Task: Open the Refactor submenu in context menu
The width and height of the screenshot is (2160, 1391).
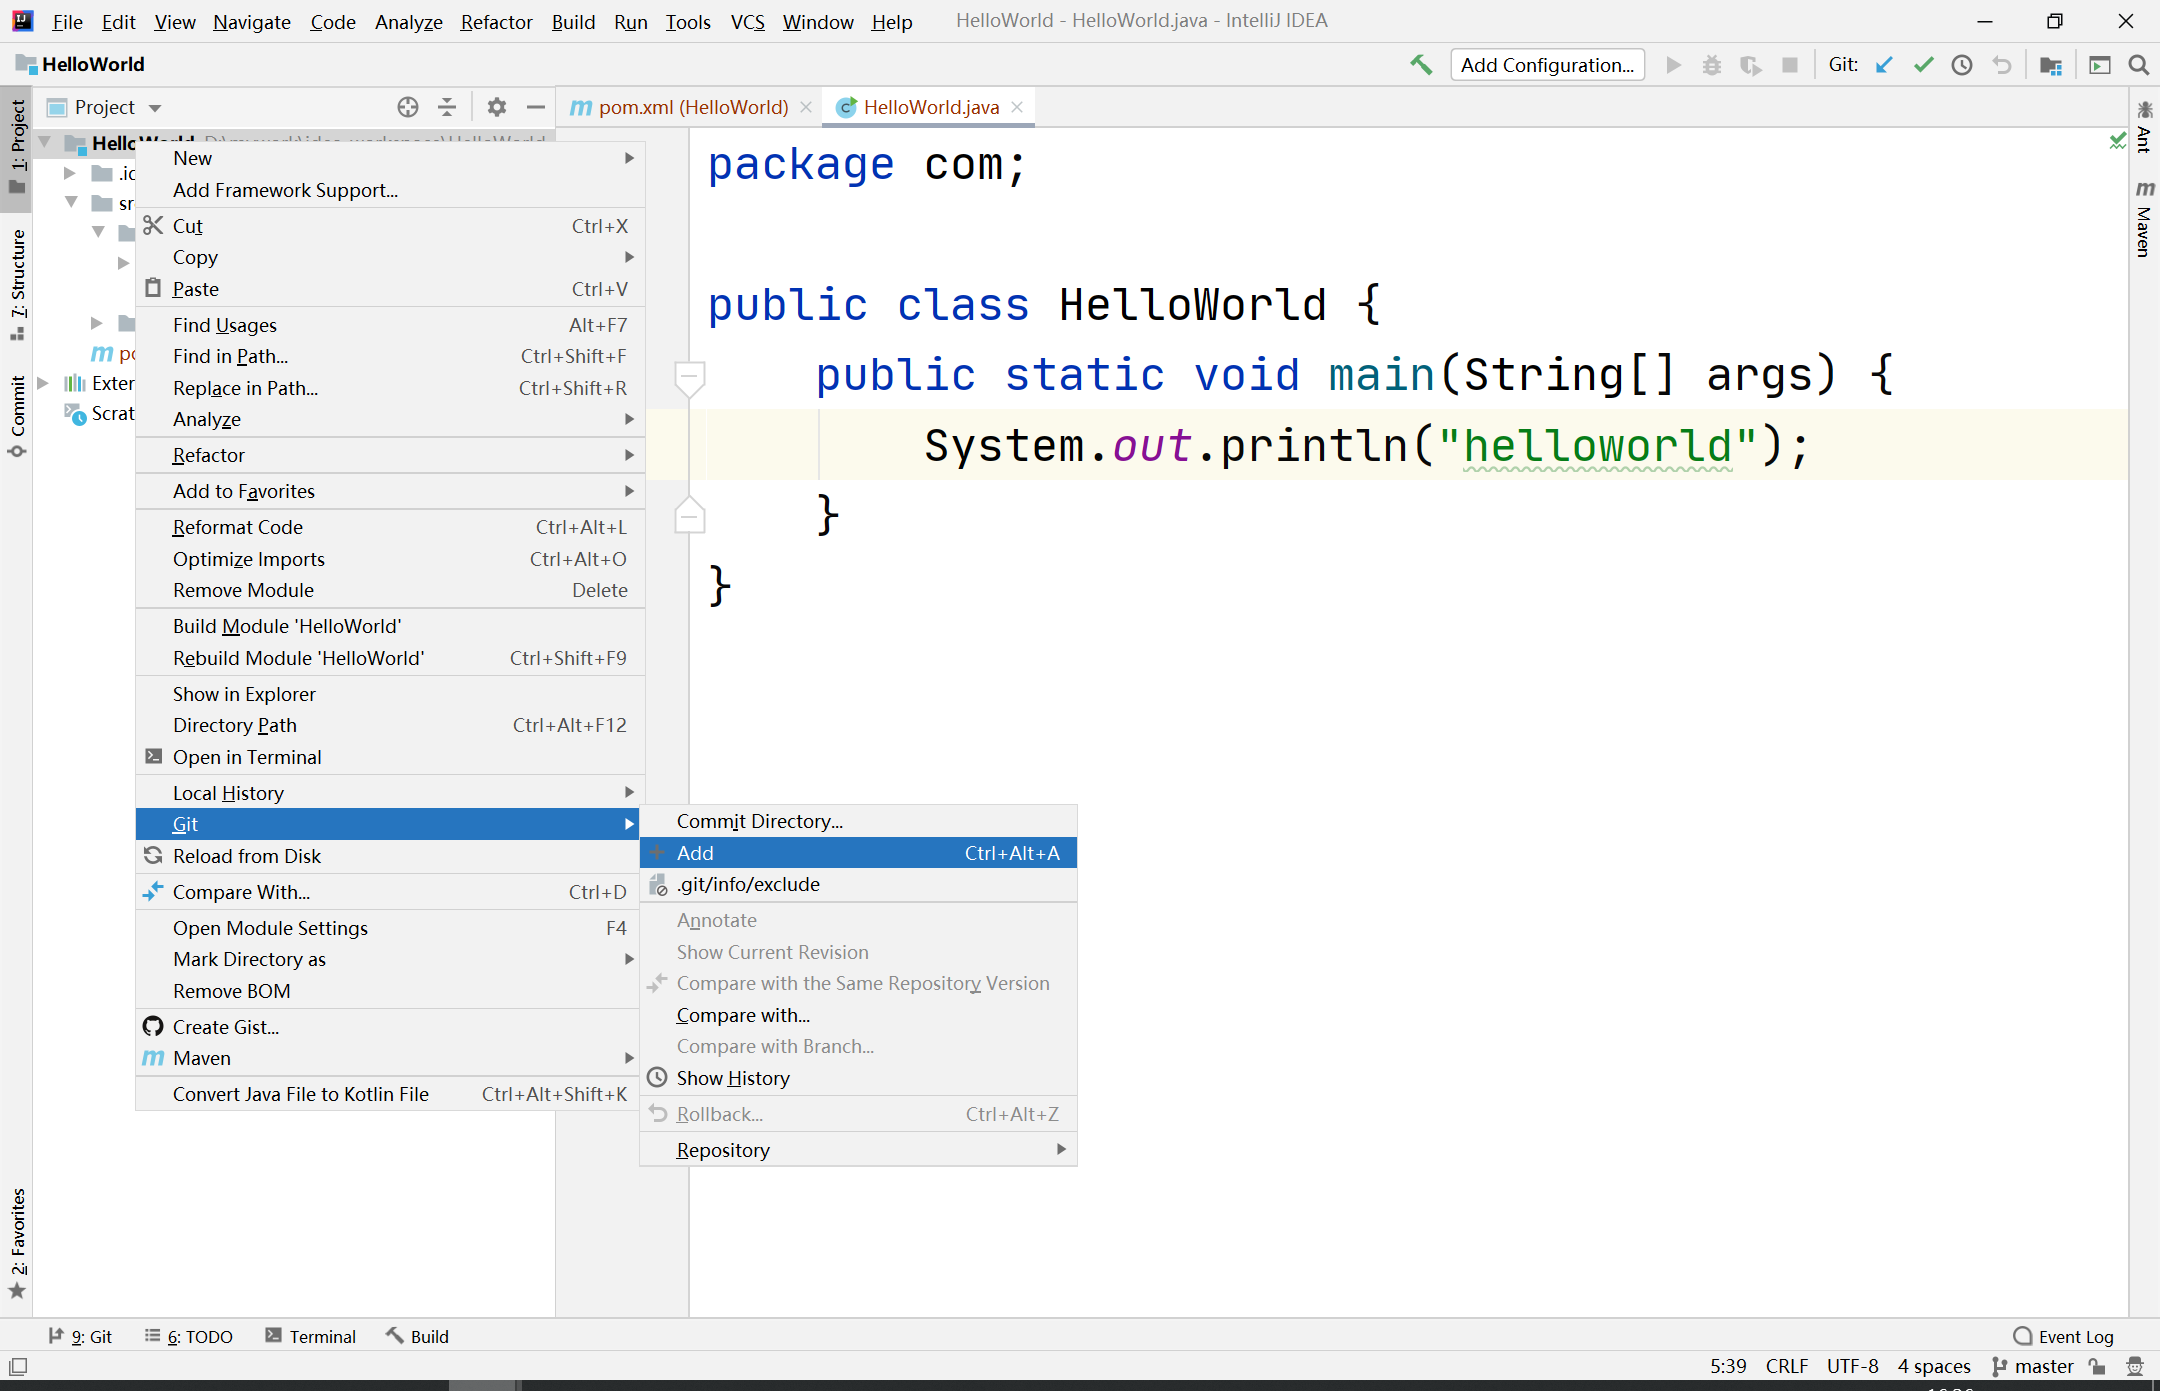Action: 390,455
